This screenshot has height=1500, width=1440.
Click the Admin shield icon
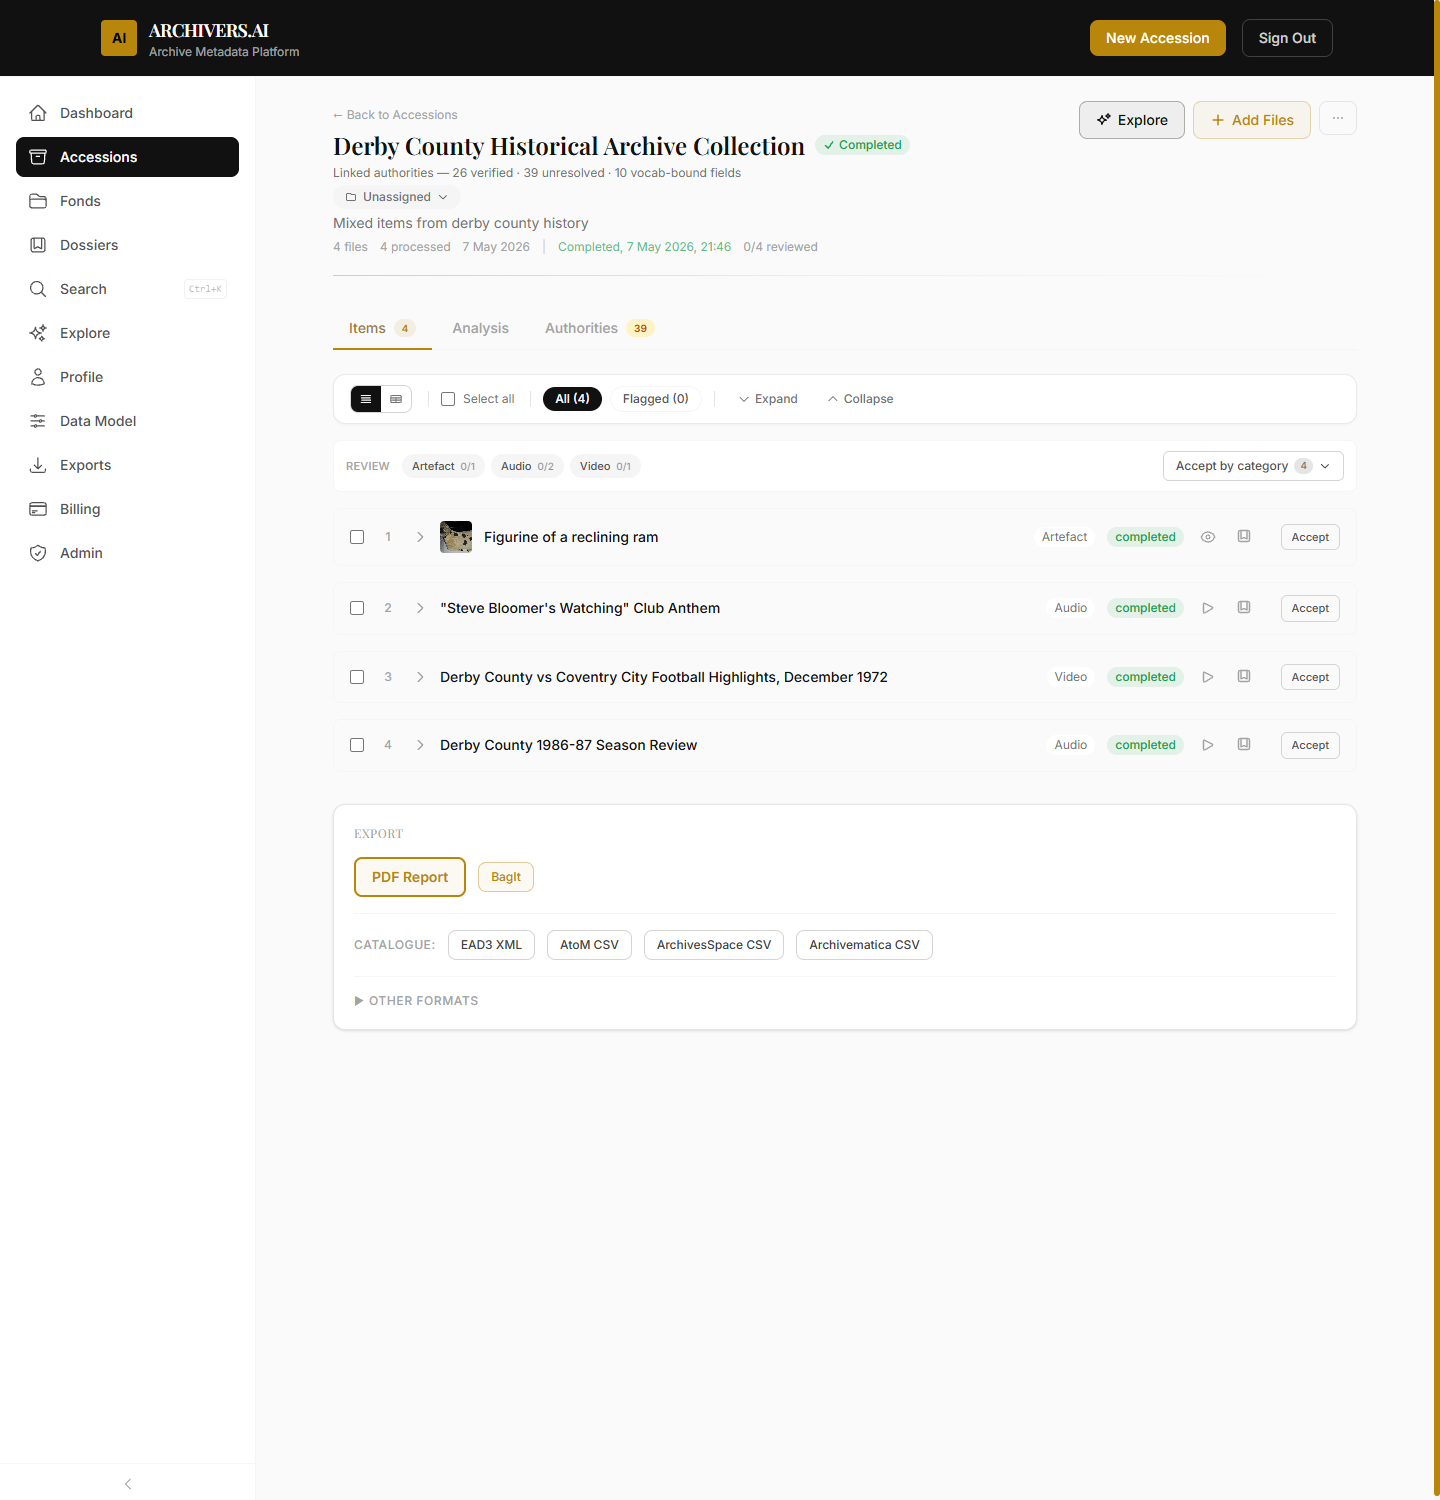pos(38,553)
